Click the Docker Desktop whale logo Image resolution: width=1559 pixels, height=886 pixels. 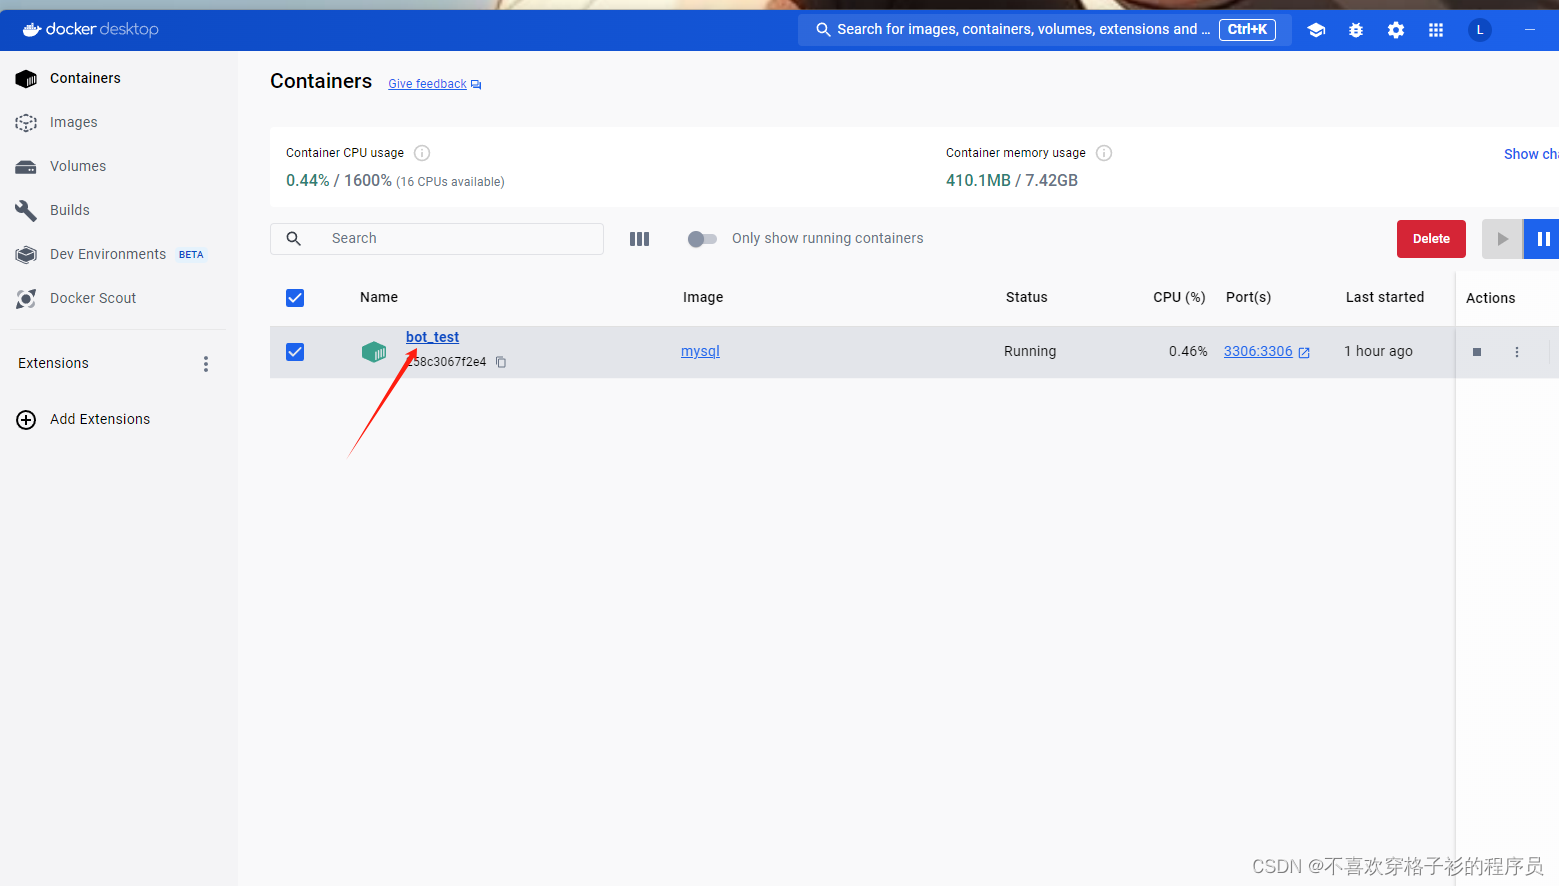point(32,29)
